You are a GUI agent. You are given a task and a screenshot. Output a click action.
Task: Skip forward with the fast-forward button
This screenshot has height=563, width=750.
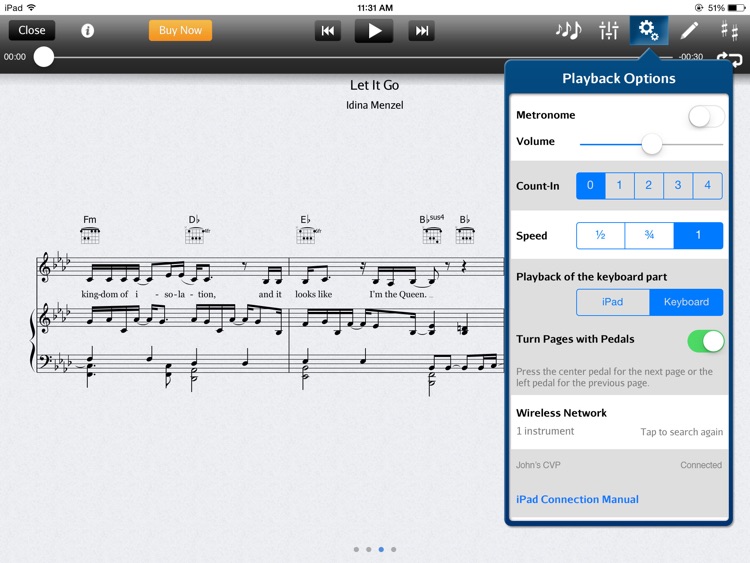click(421, 31)
